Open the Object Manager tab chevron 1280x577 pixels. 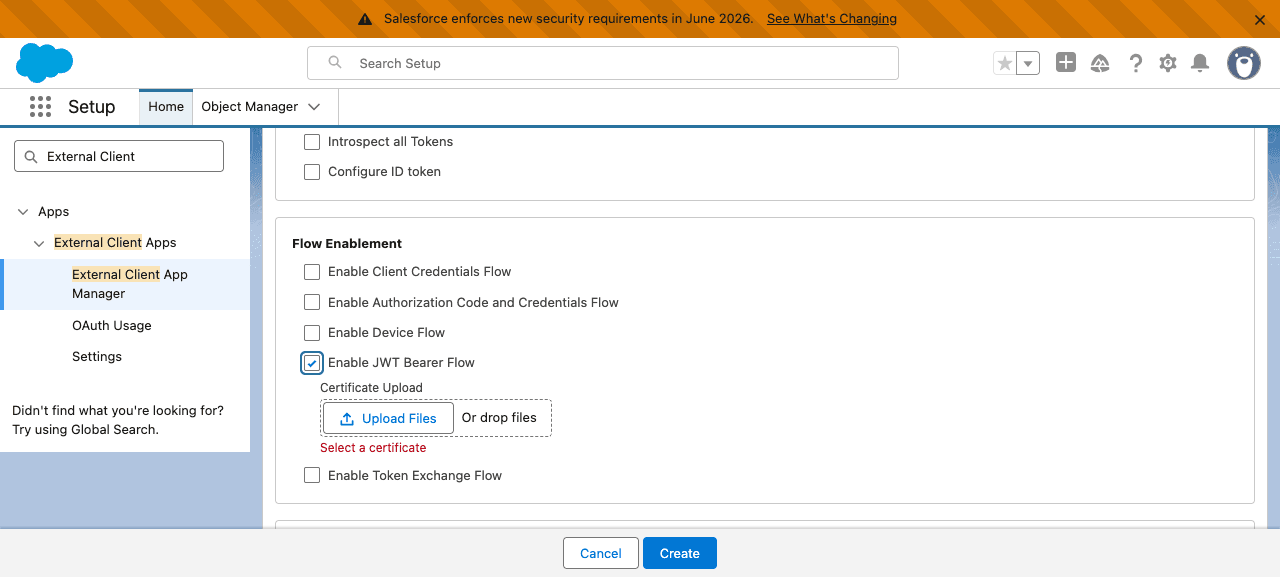tap(314, 107)
